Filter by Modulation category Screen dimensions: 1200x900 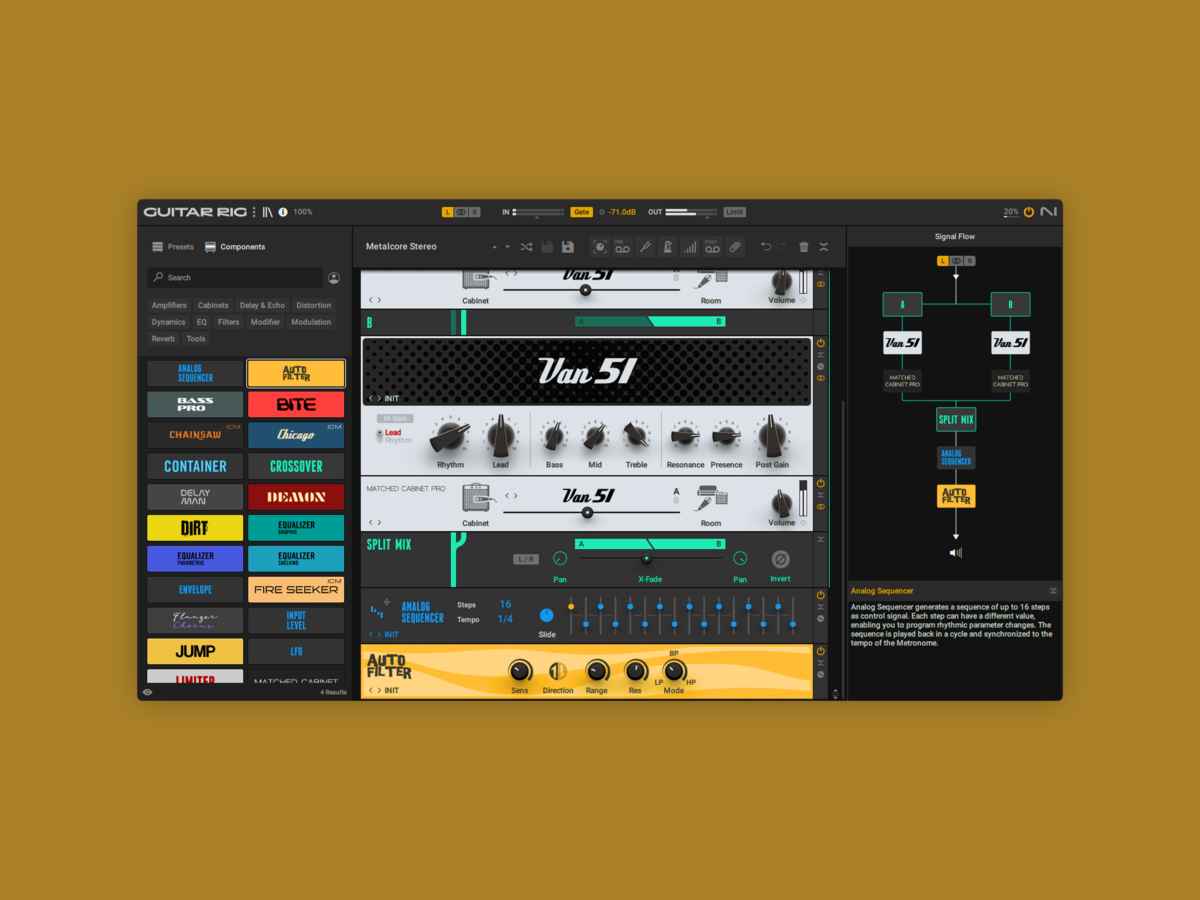311,322
